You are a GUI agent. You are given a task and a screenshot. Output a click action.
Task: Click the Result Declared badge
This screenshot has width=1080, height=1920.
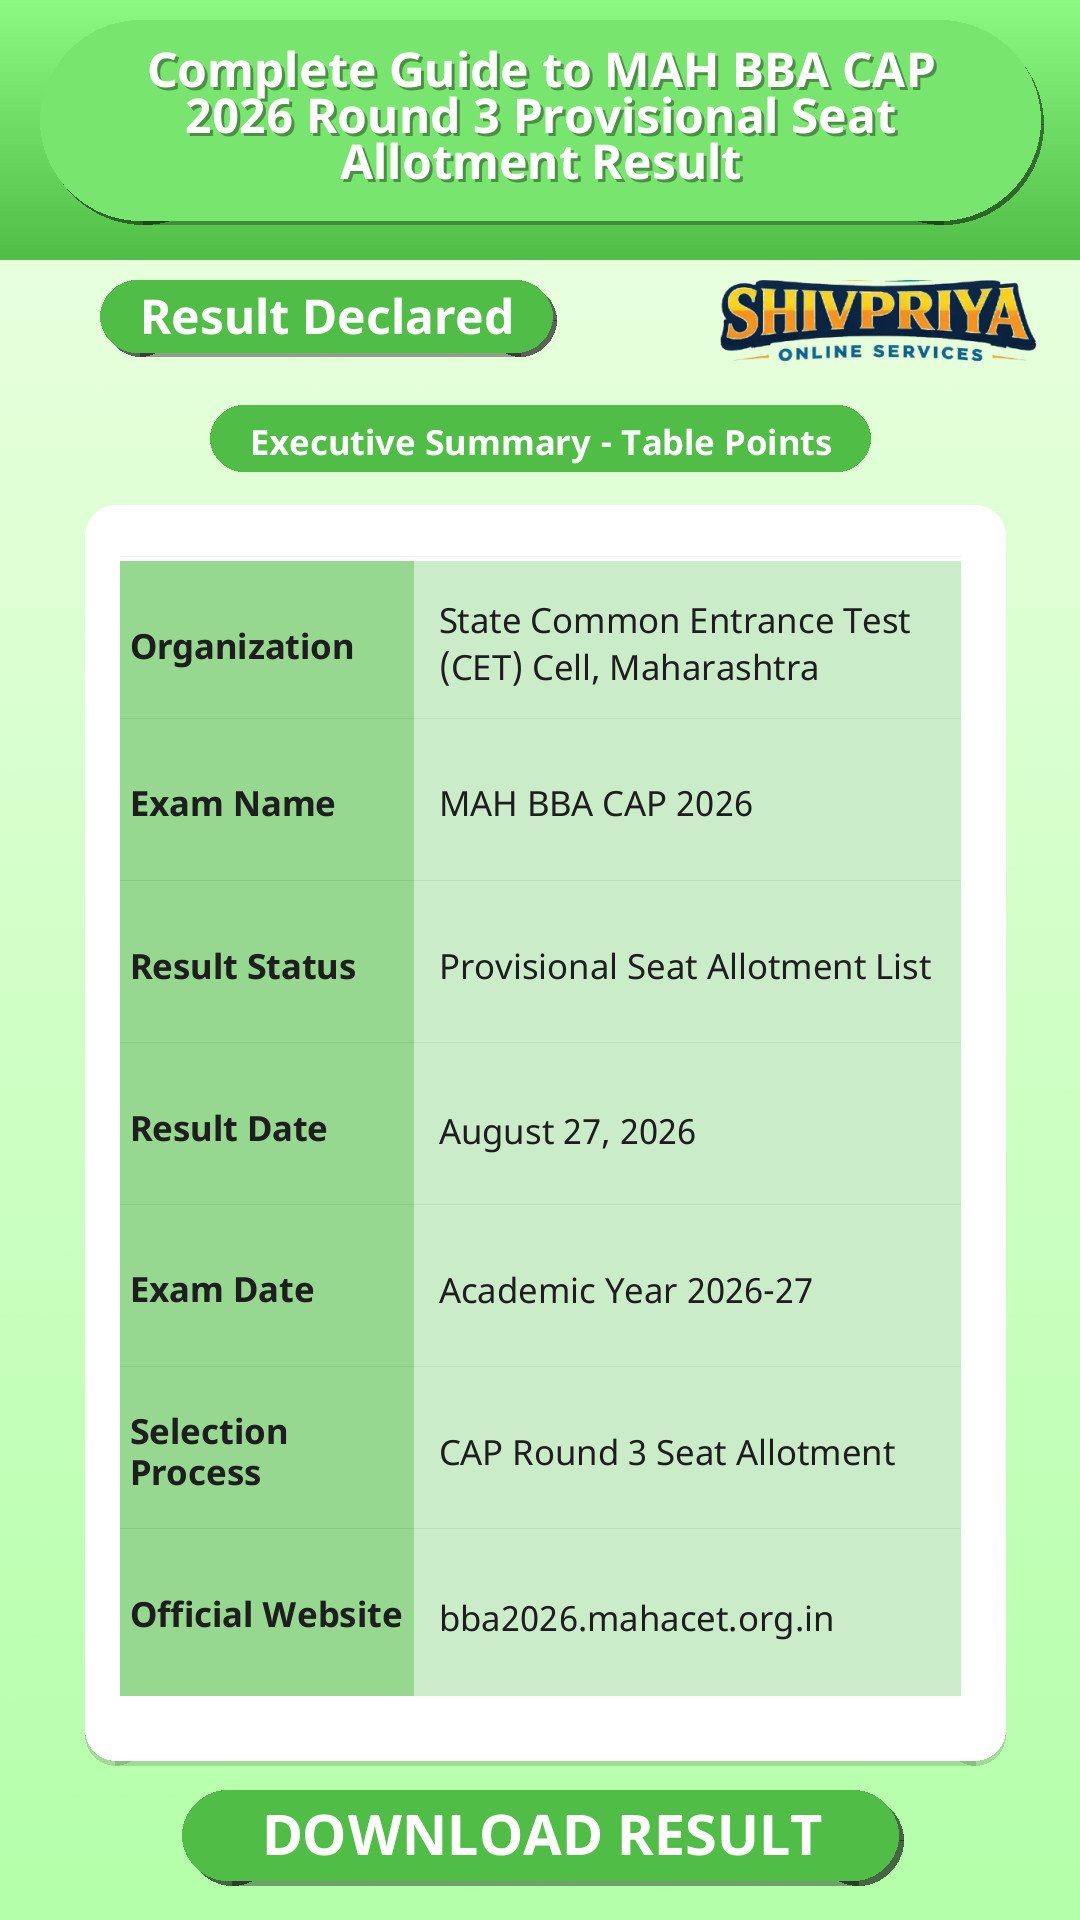(327, 317)
